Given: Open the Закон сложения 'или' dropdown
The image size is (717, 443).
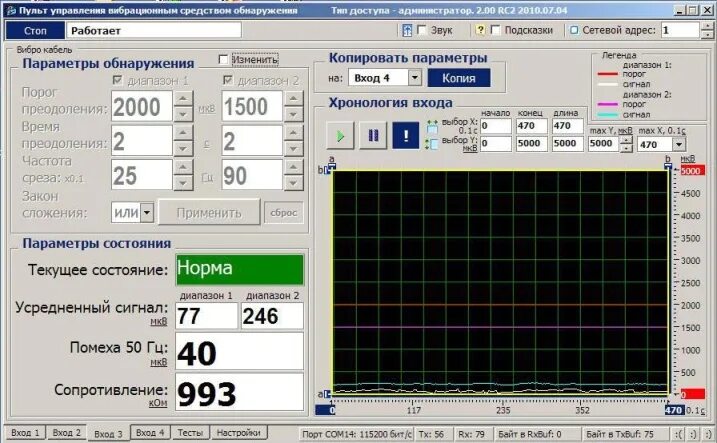Looking at the screenshot, I should pos(147,213).
